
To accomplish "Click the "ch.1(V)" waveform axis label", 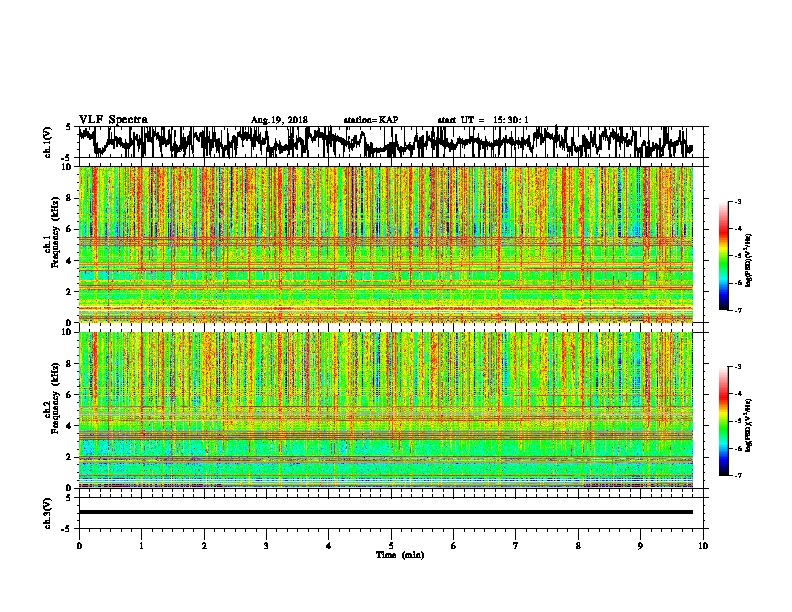I will [47, 142].
